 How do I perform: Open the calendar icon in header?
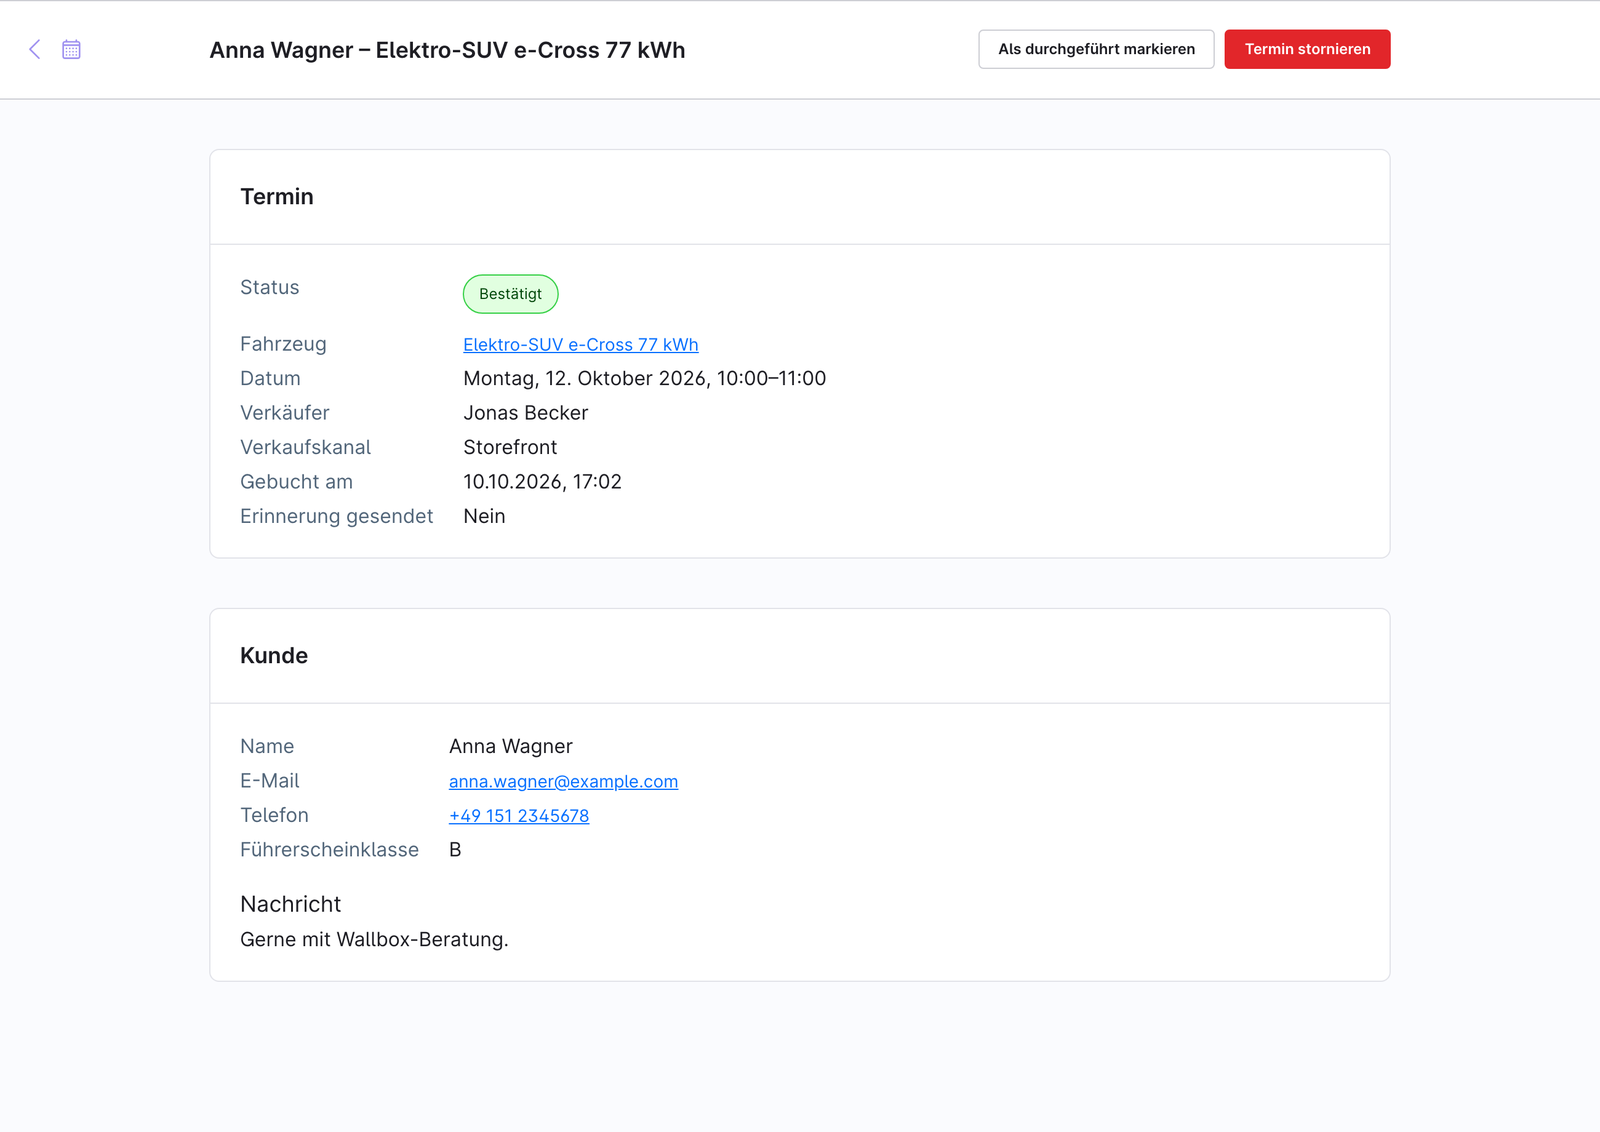click(x=71, y=49)
